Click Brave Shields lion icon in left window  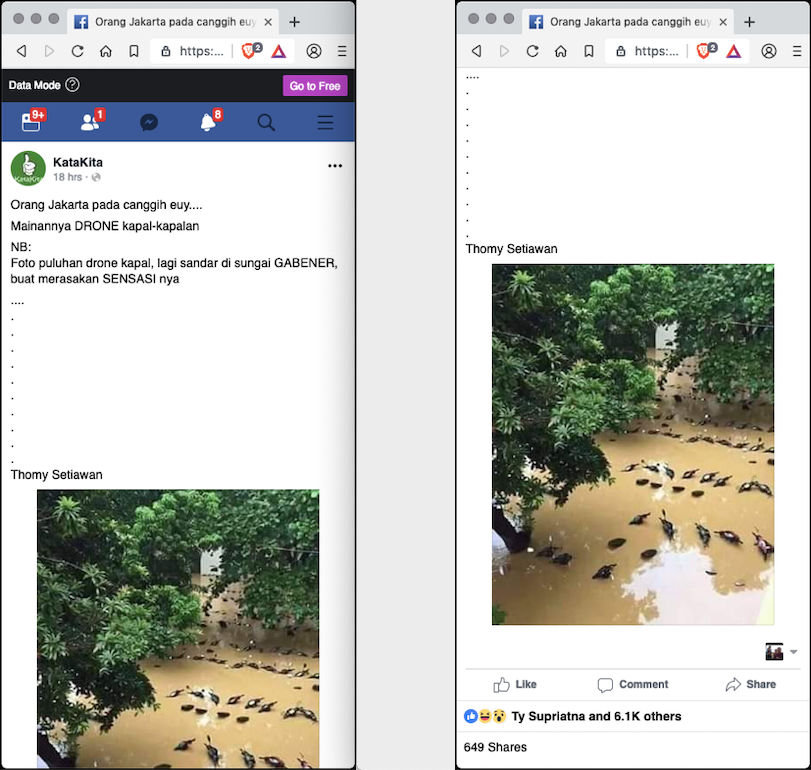(250, 51)
